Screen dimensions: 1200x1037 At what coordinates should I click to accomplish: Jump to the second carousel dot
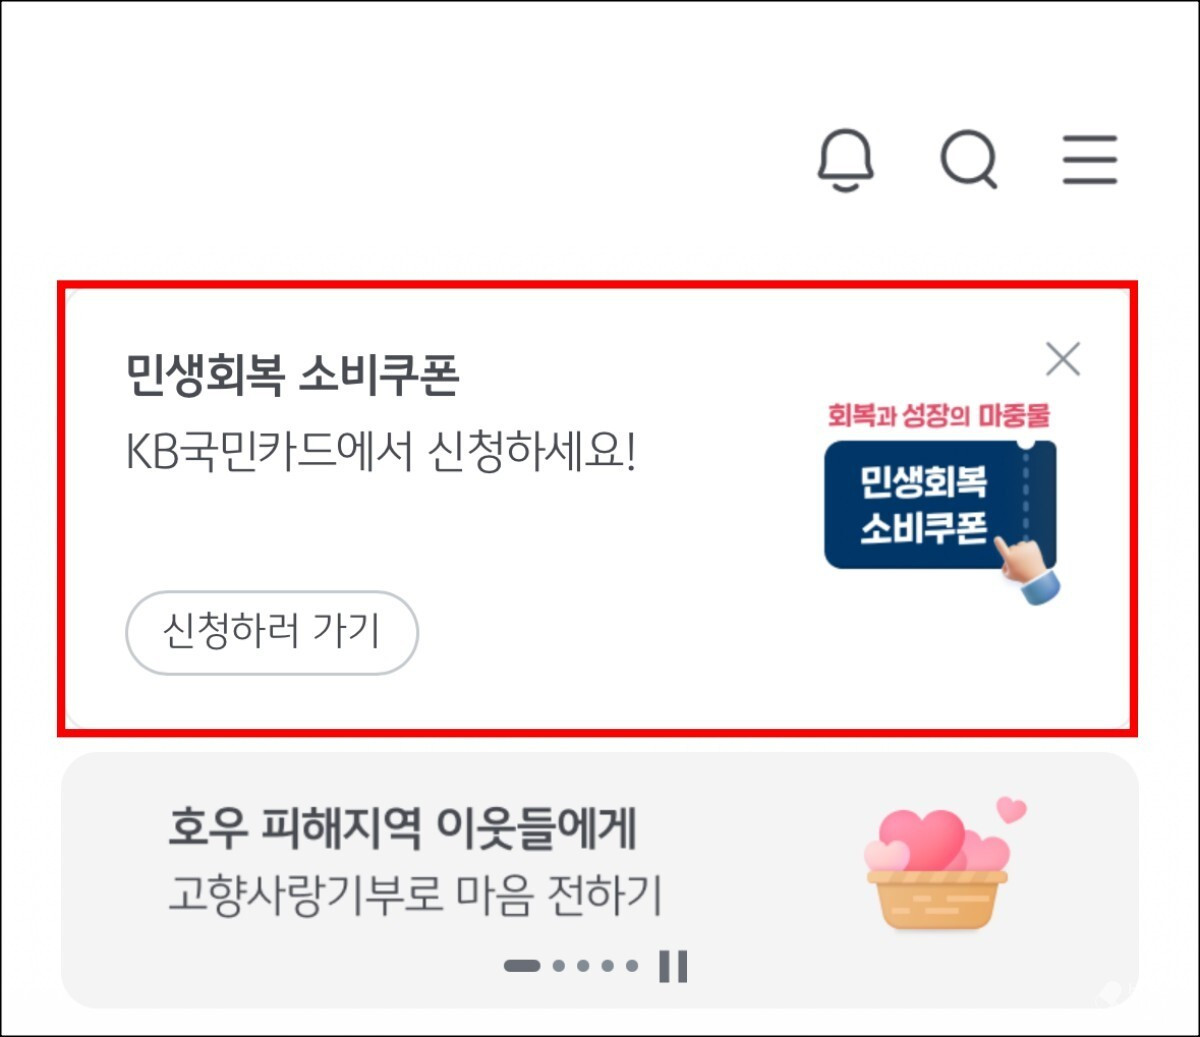click(x=559, y=966)
